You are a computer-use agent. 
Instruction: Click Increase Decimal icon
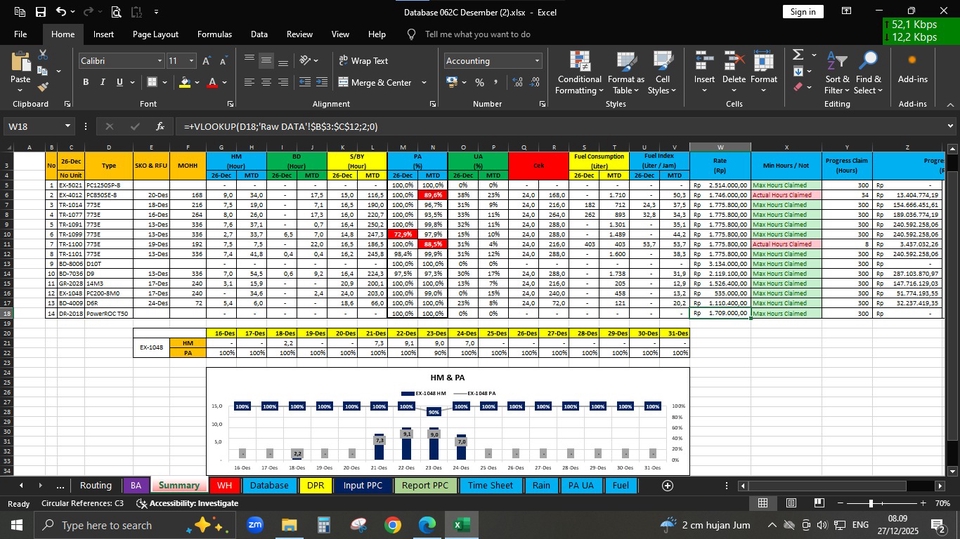click(517, 82)
